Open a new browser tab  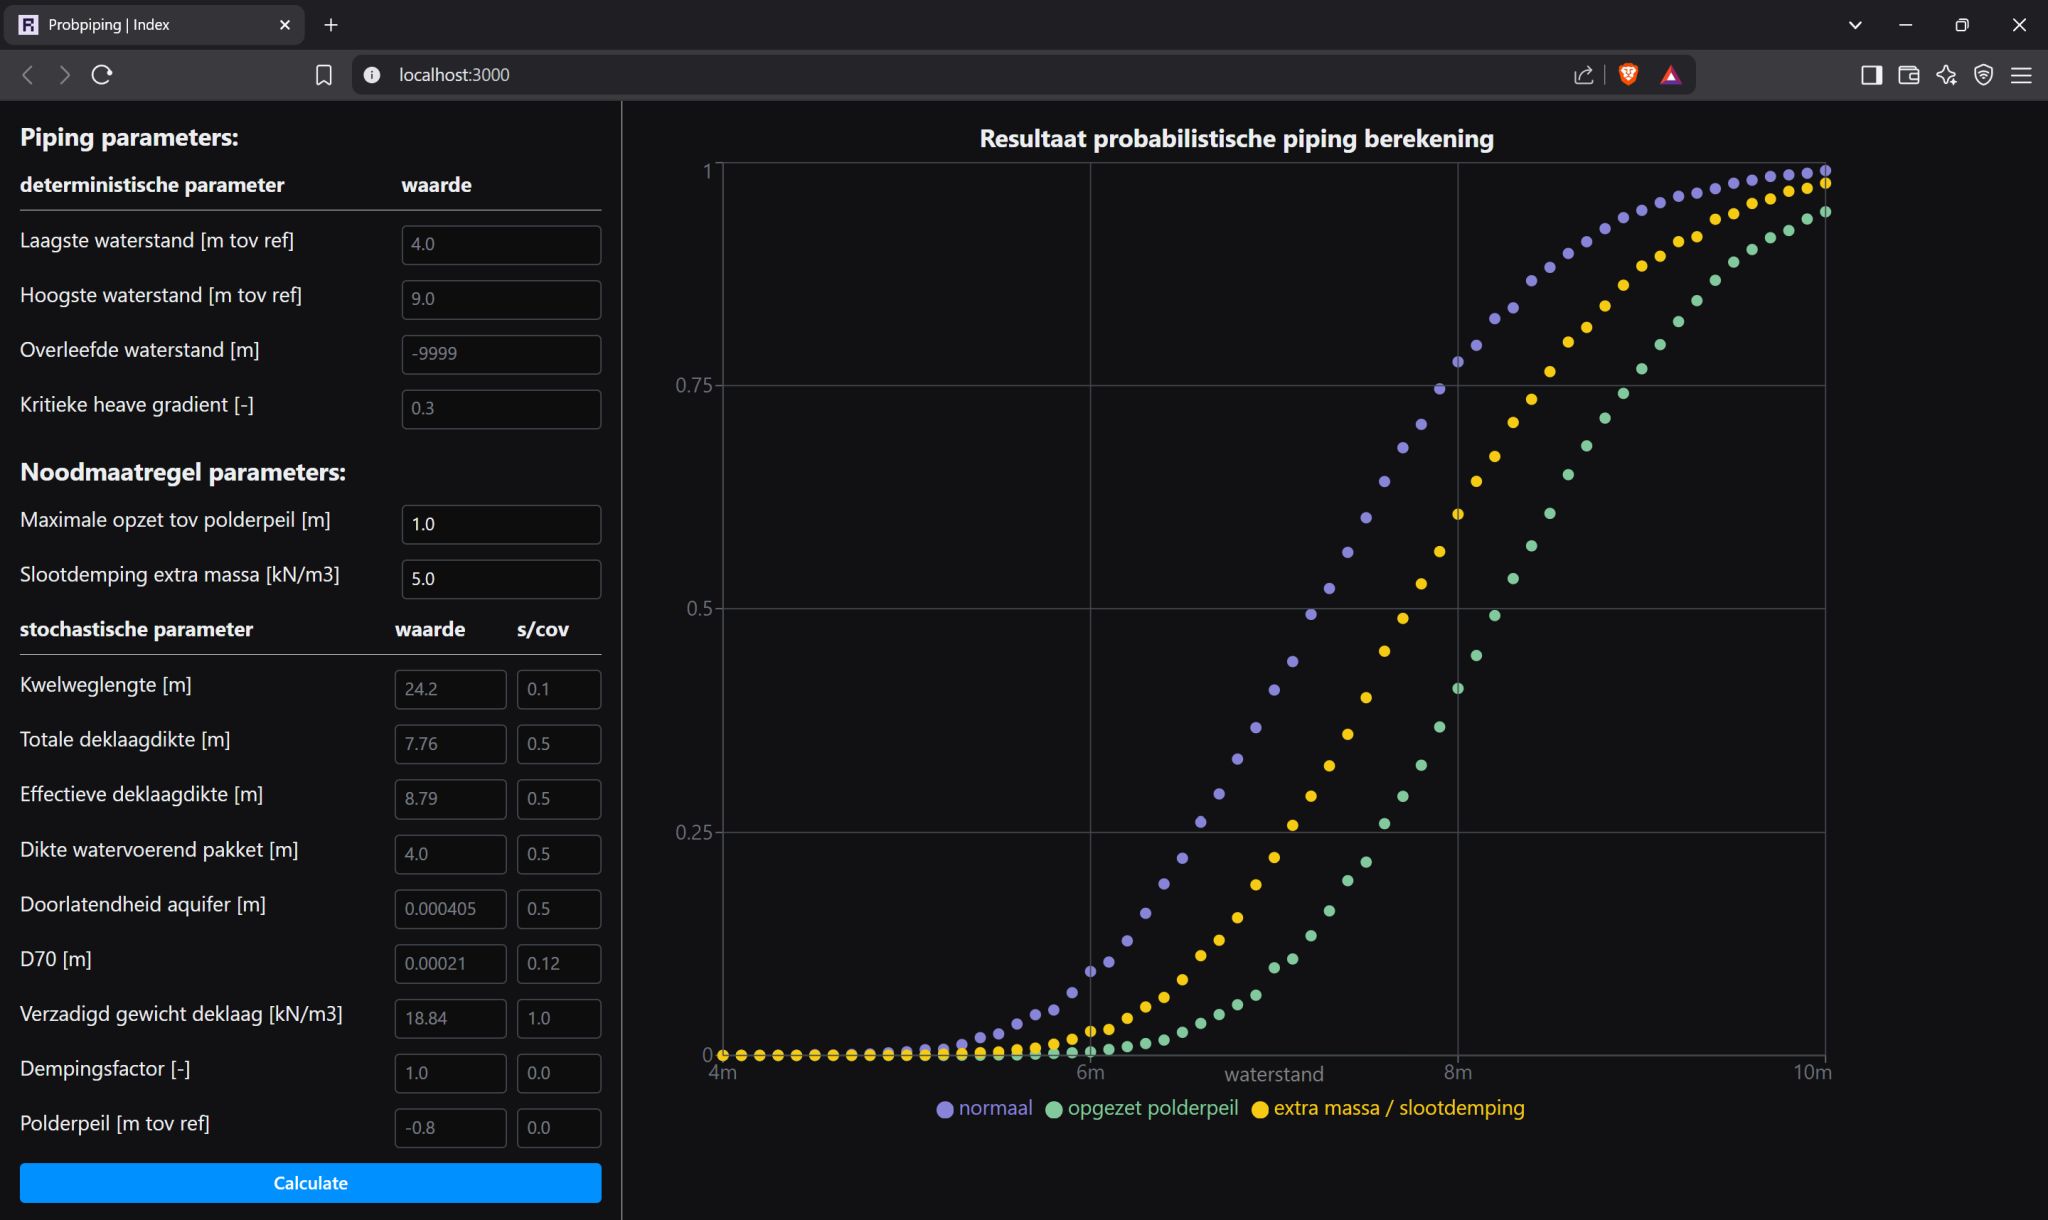click(x=331, y=25)
